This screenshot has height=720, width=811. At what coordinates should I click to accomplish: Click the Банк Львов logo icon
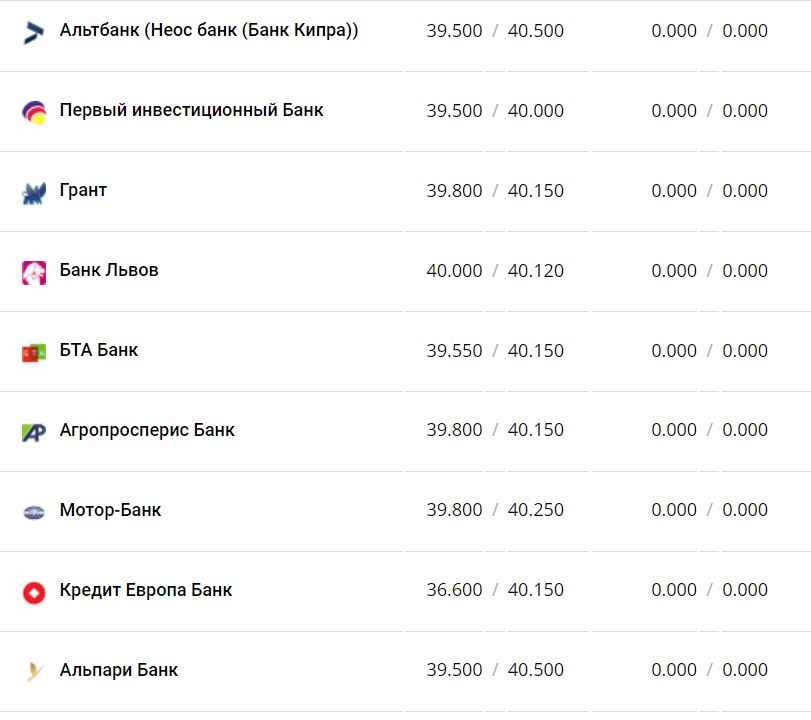point(34,272)
